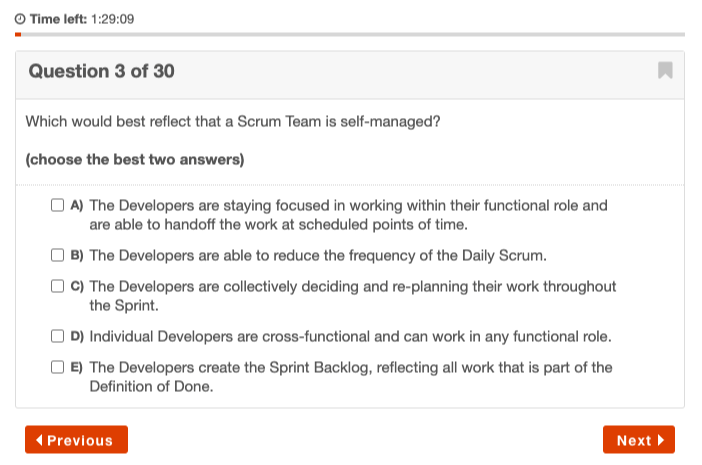The width and height of the screenshot is (702, 465).
Task: Click the remaining time countdown 1:29:09
Action: click(112, 19)
